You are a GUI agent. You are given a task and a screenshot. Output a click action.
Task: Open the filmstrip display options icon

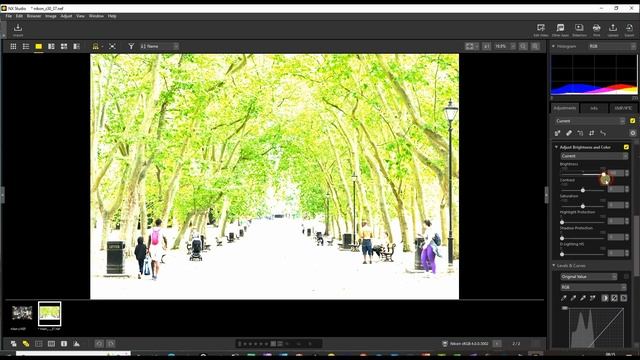(96, 47)
